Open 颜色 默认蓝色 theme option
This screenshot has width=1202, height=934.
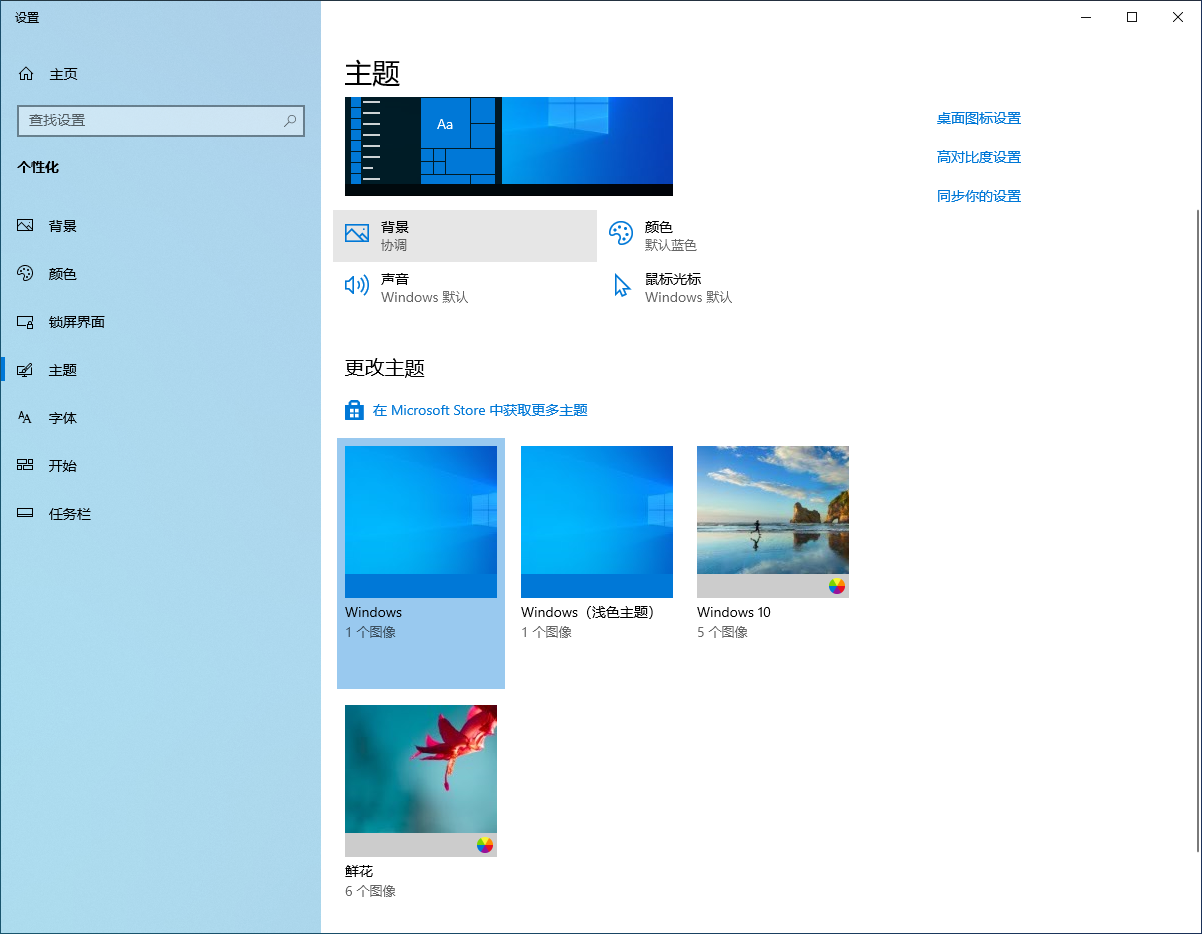point(729,236)
